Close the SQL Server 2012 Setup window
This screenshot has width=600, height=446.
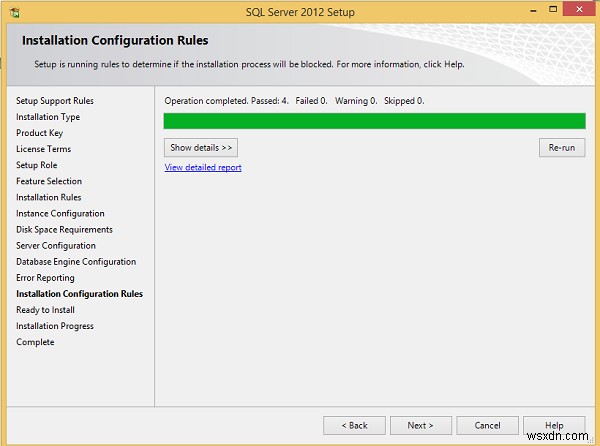(579, 9)
